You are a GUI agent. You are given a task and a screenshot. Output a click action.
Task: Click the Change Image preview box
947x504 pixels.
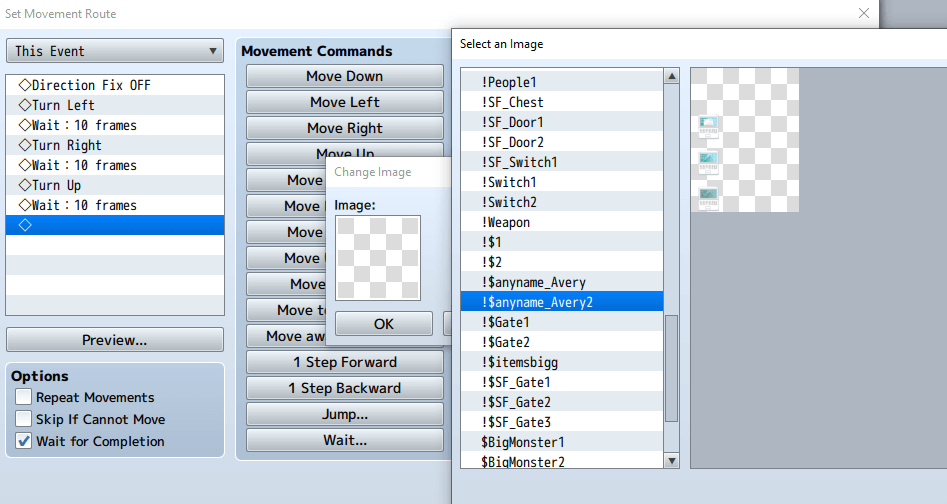[378, 258]
